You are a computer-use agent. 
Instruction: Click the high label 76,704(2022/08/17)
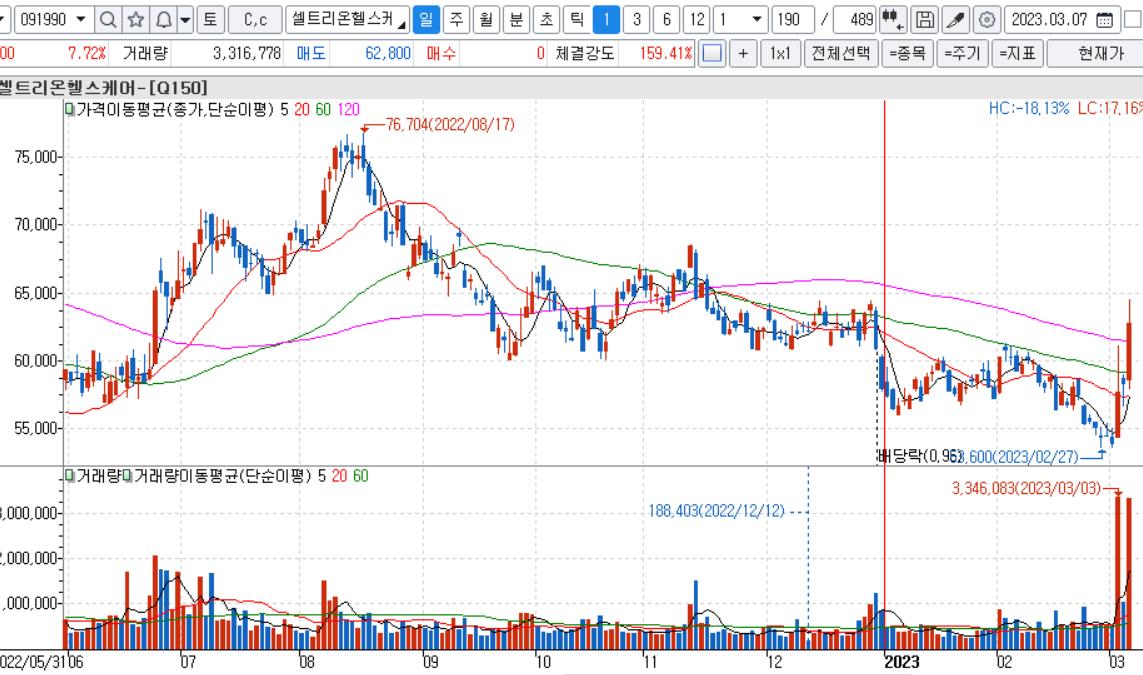click(x=450, y=125)
